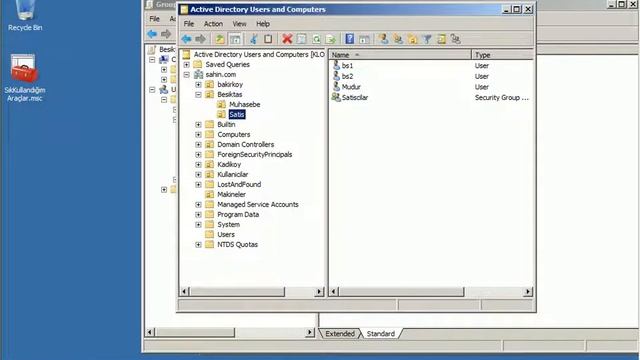Select the Computers container in tree
This screenshot has width=640, height=360.
233,134
